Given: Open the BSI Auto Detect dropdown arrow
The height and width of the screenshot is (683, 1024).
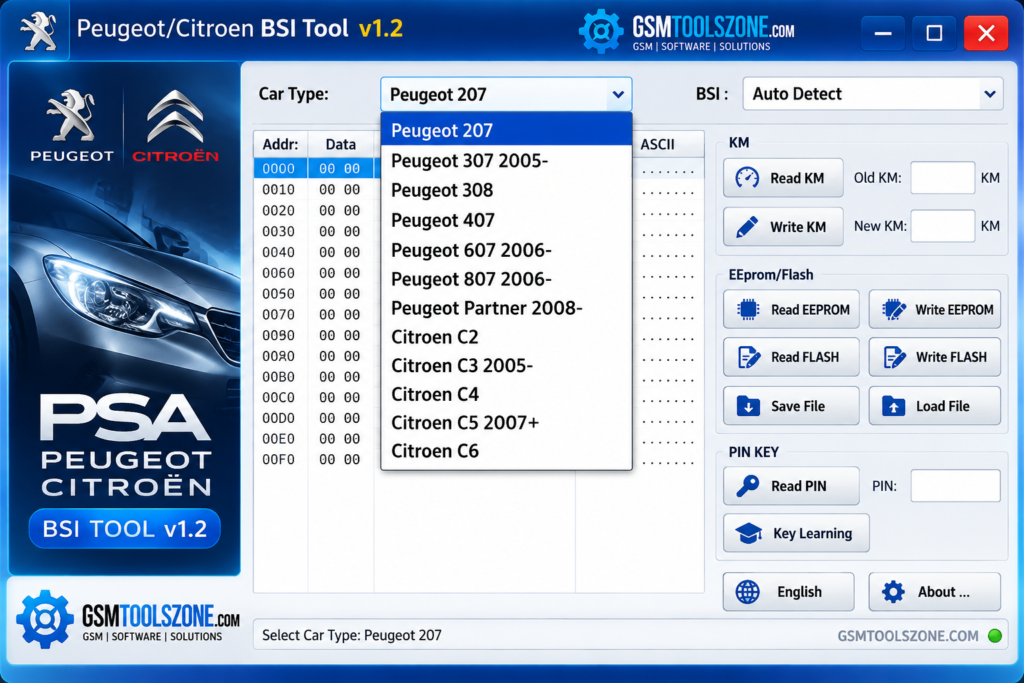Looking at the screenshot, I should point(990,94).
